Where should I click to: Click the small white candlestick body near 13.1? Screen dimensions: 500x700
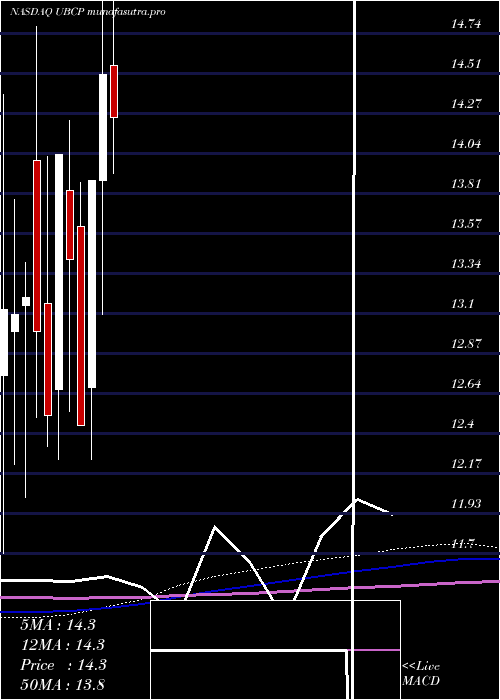15,323
